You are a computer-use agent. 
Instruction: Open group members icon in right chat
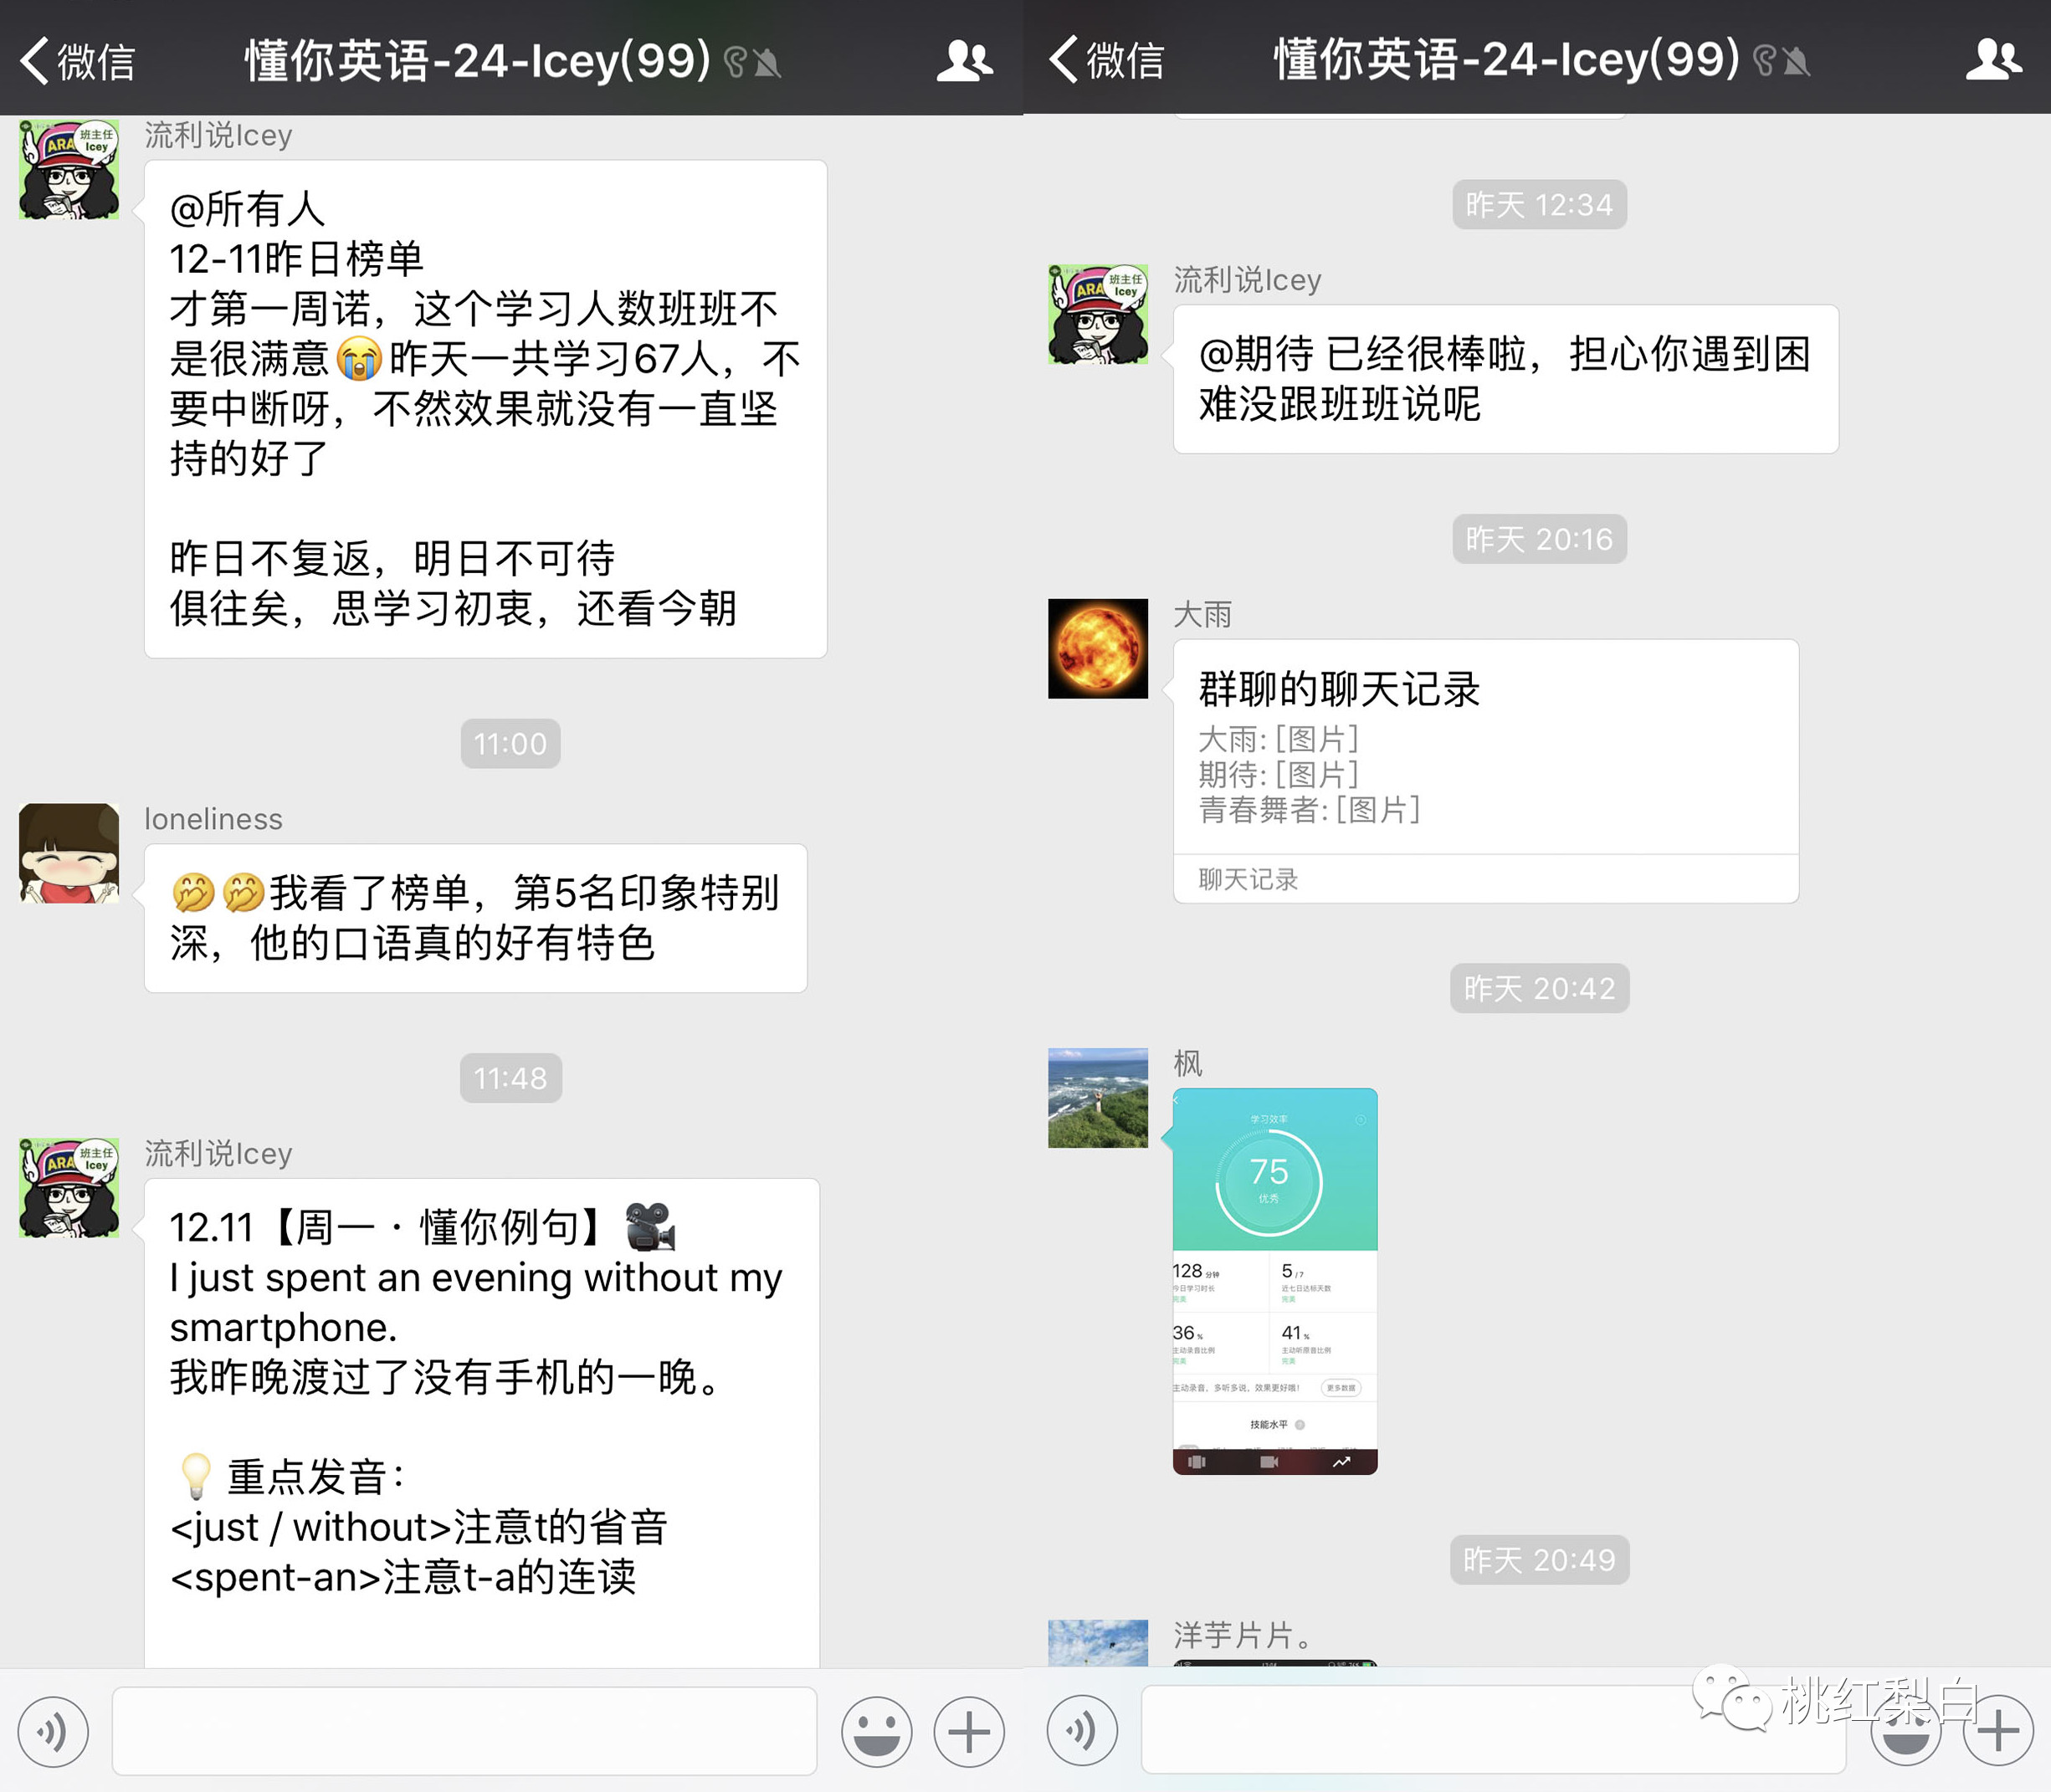tap(1993, 60)
